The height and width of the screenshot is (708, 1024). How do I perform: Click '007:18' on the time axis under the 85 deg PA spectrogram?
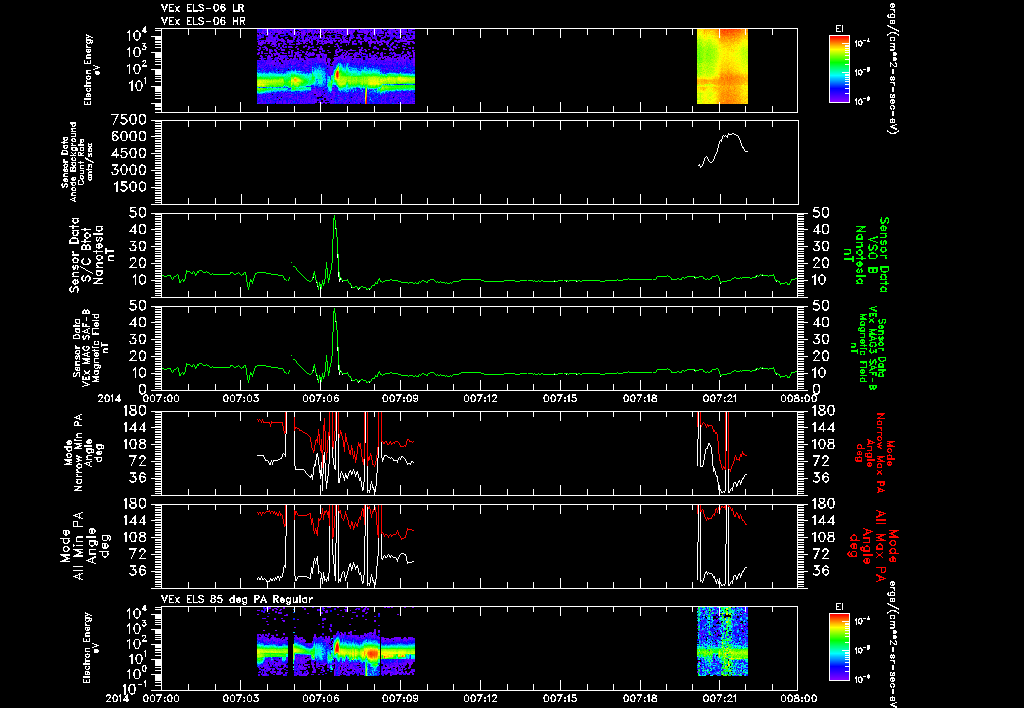640,698
